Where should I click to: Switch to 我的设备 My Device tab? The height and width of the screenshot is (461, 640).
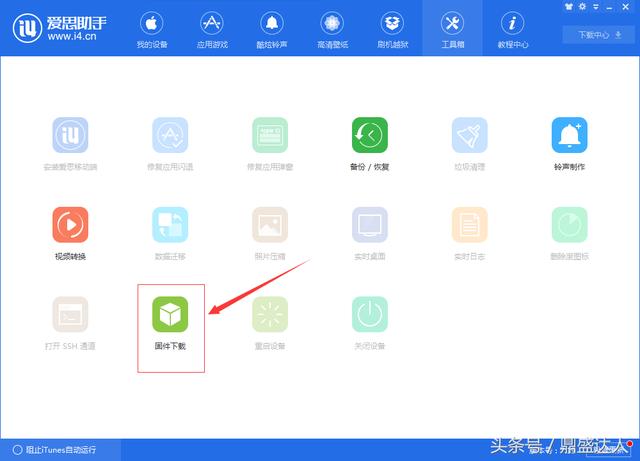pyautogui.click(x=152, y=29)
